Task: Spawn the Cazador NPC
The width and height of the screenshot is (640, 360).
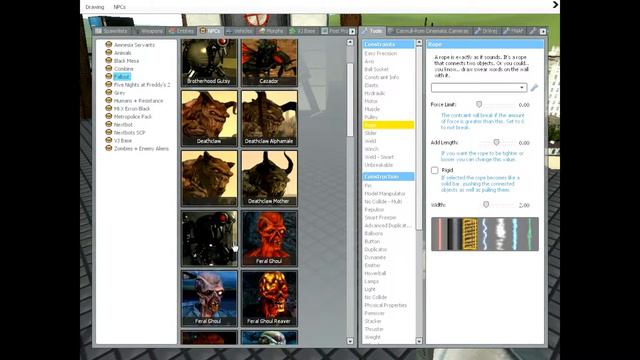Action: [269, 62]
